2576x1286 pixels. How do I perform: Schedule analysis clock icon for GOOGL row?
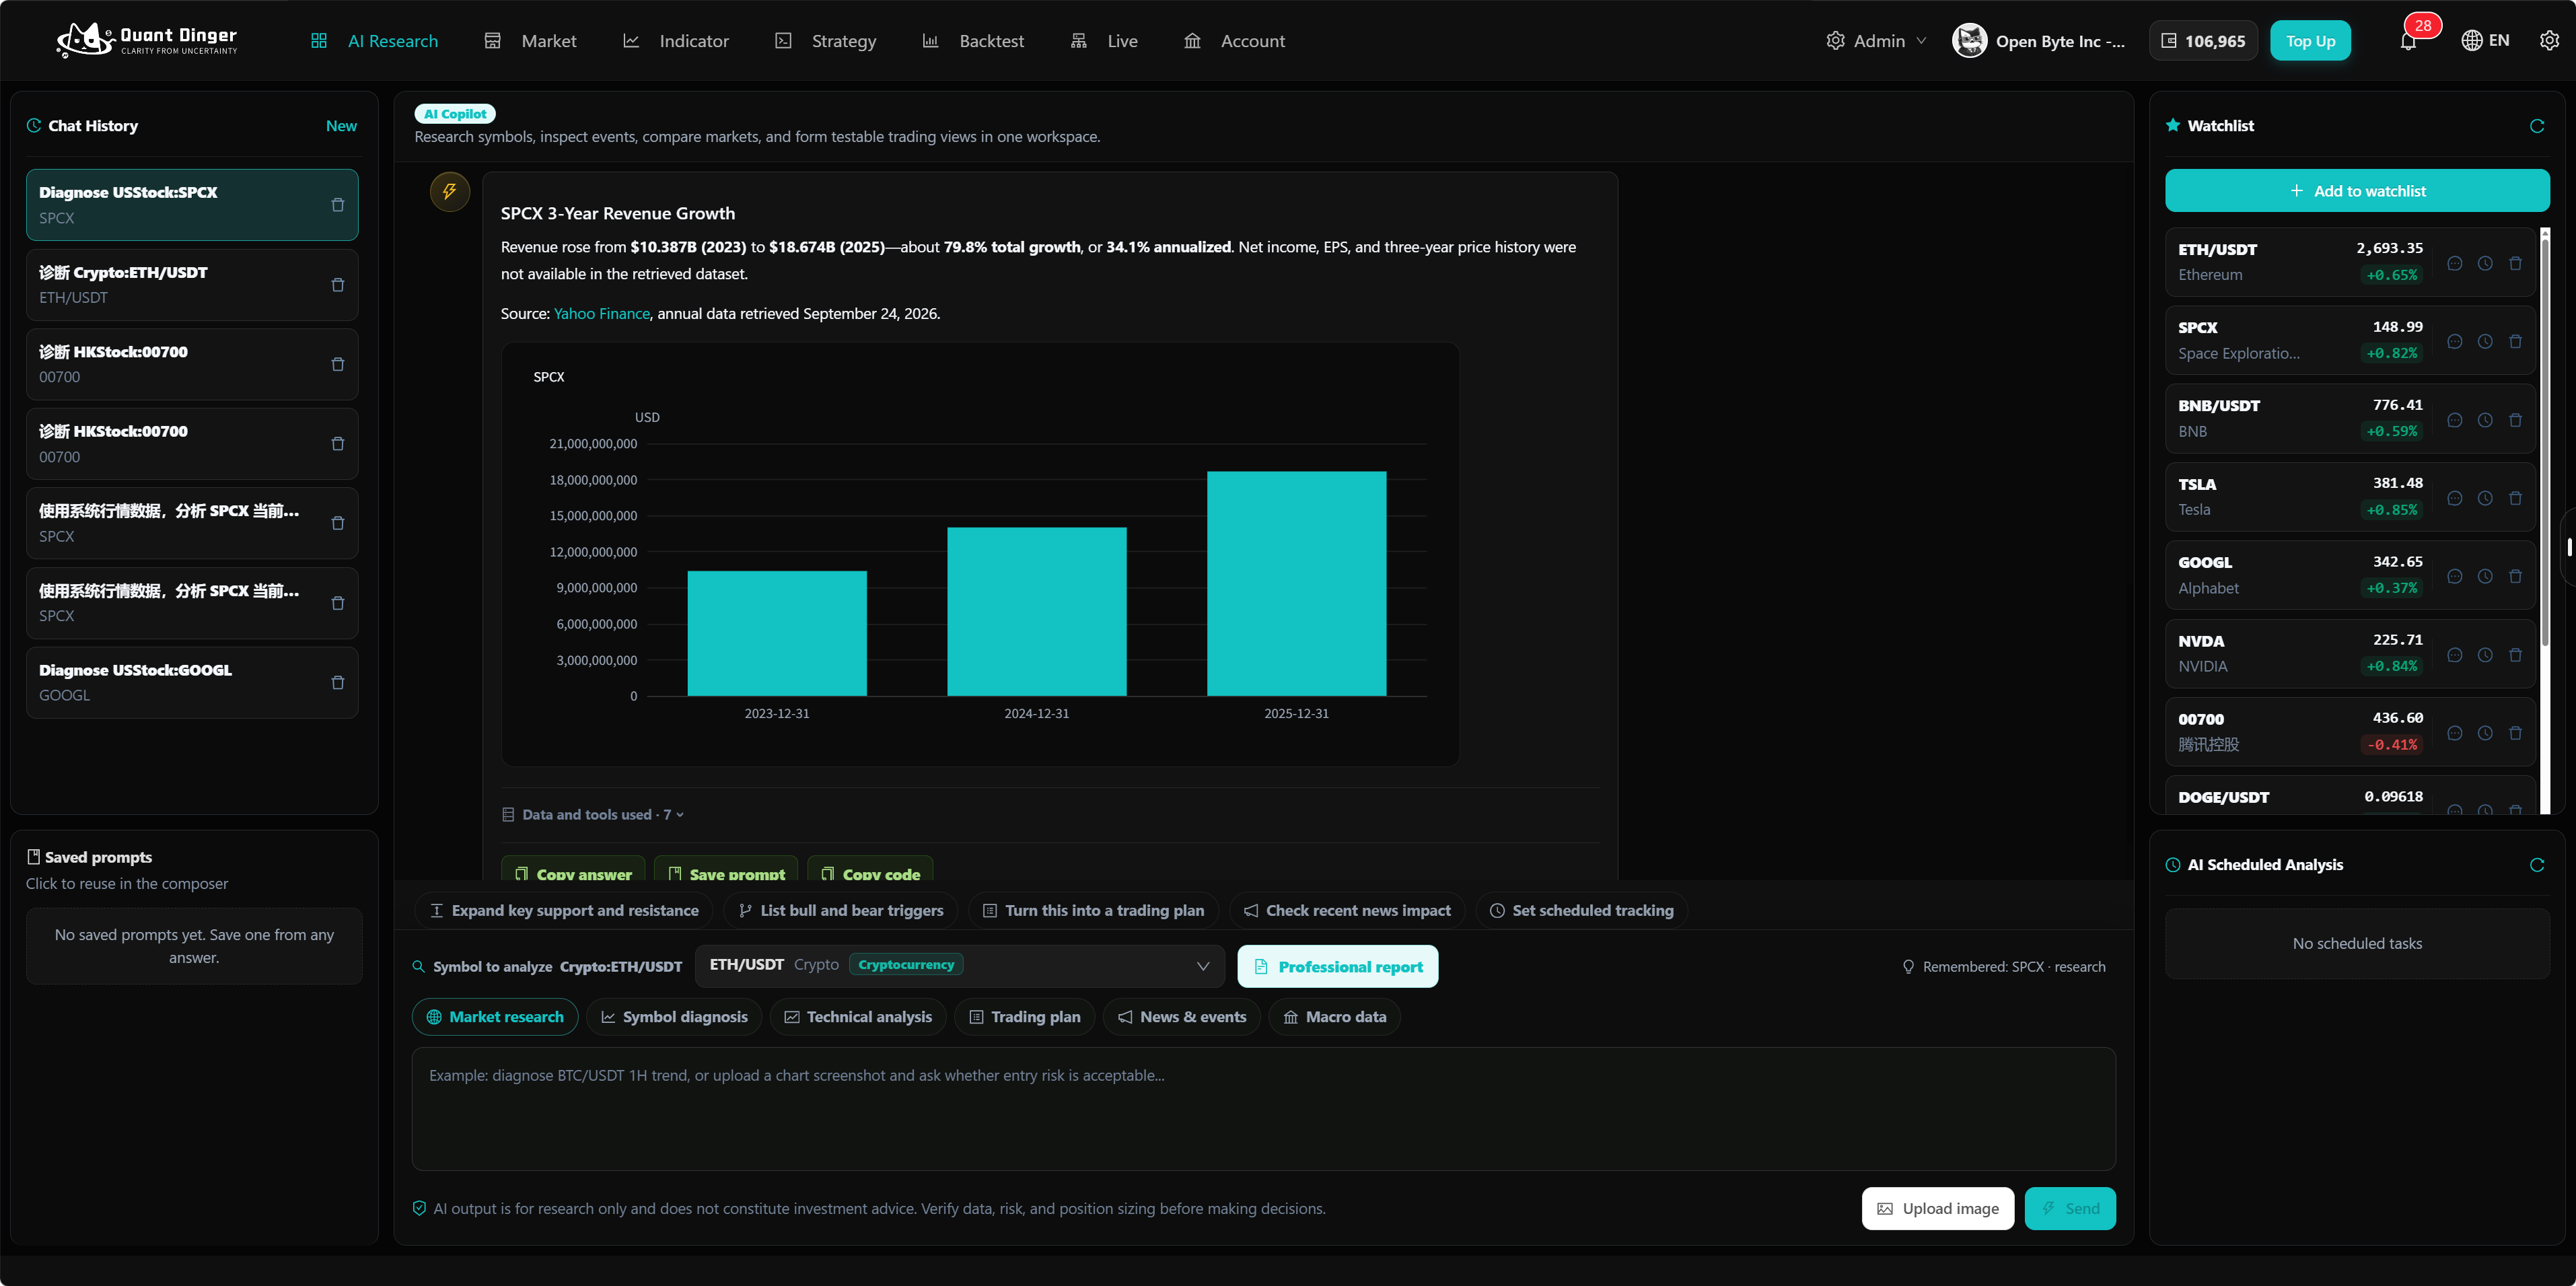click(2485, 577)
